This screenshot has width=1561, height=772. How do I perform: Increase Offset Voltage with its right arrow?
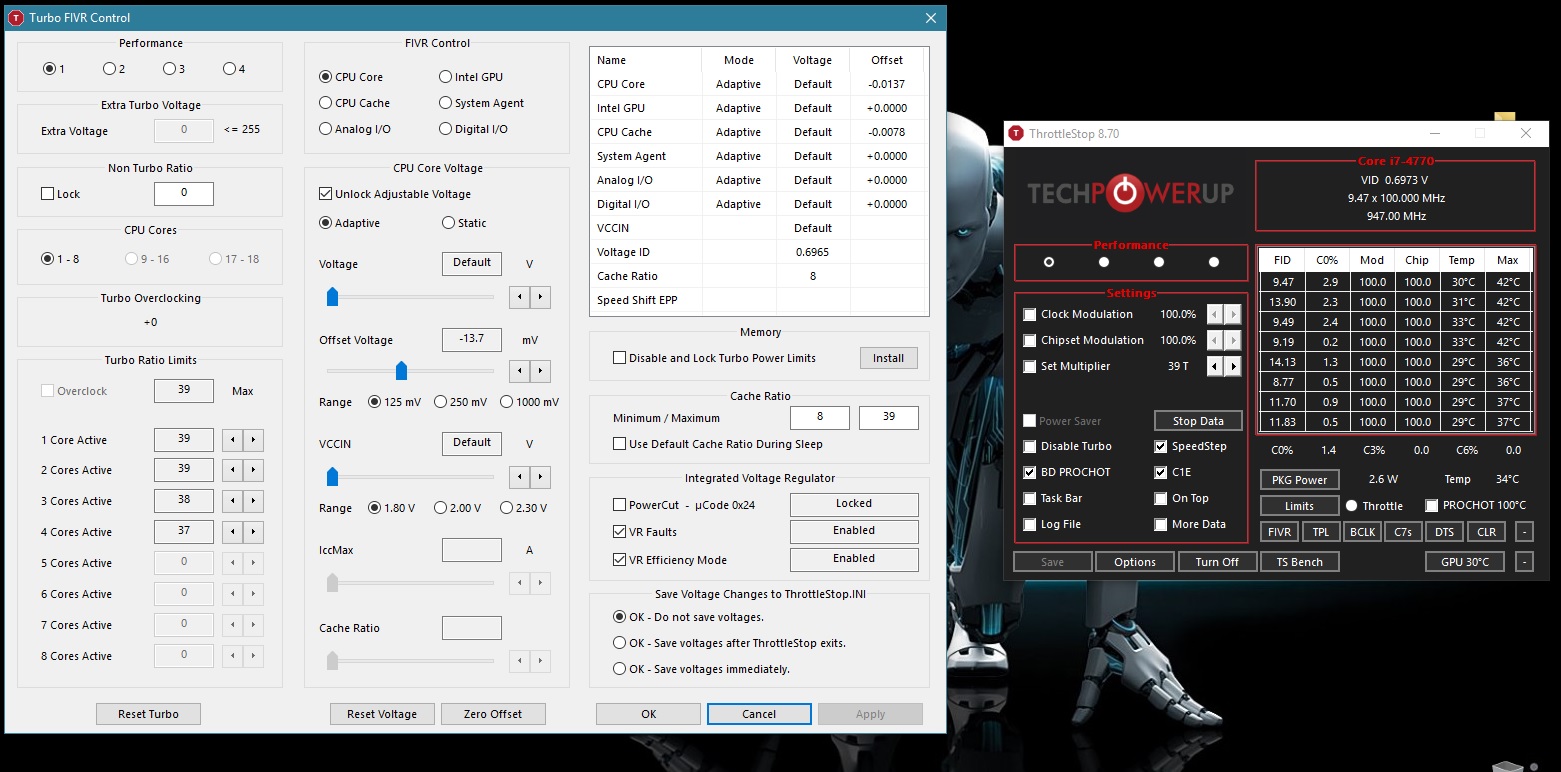click(x=540, y=371)
